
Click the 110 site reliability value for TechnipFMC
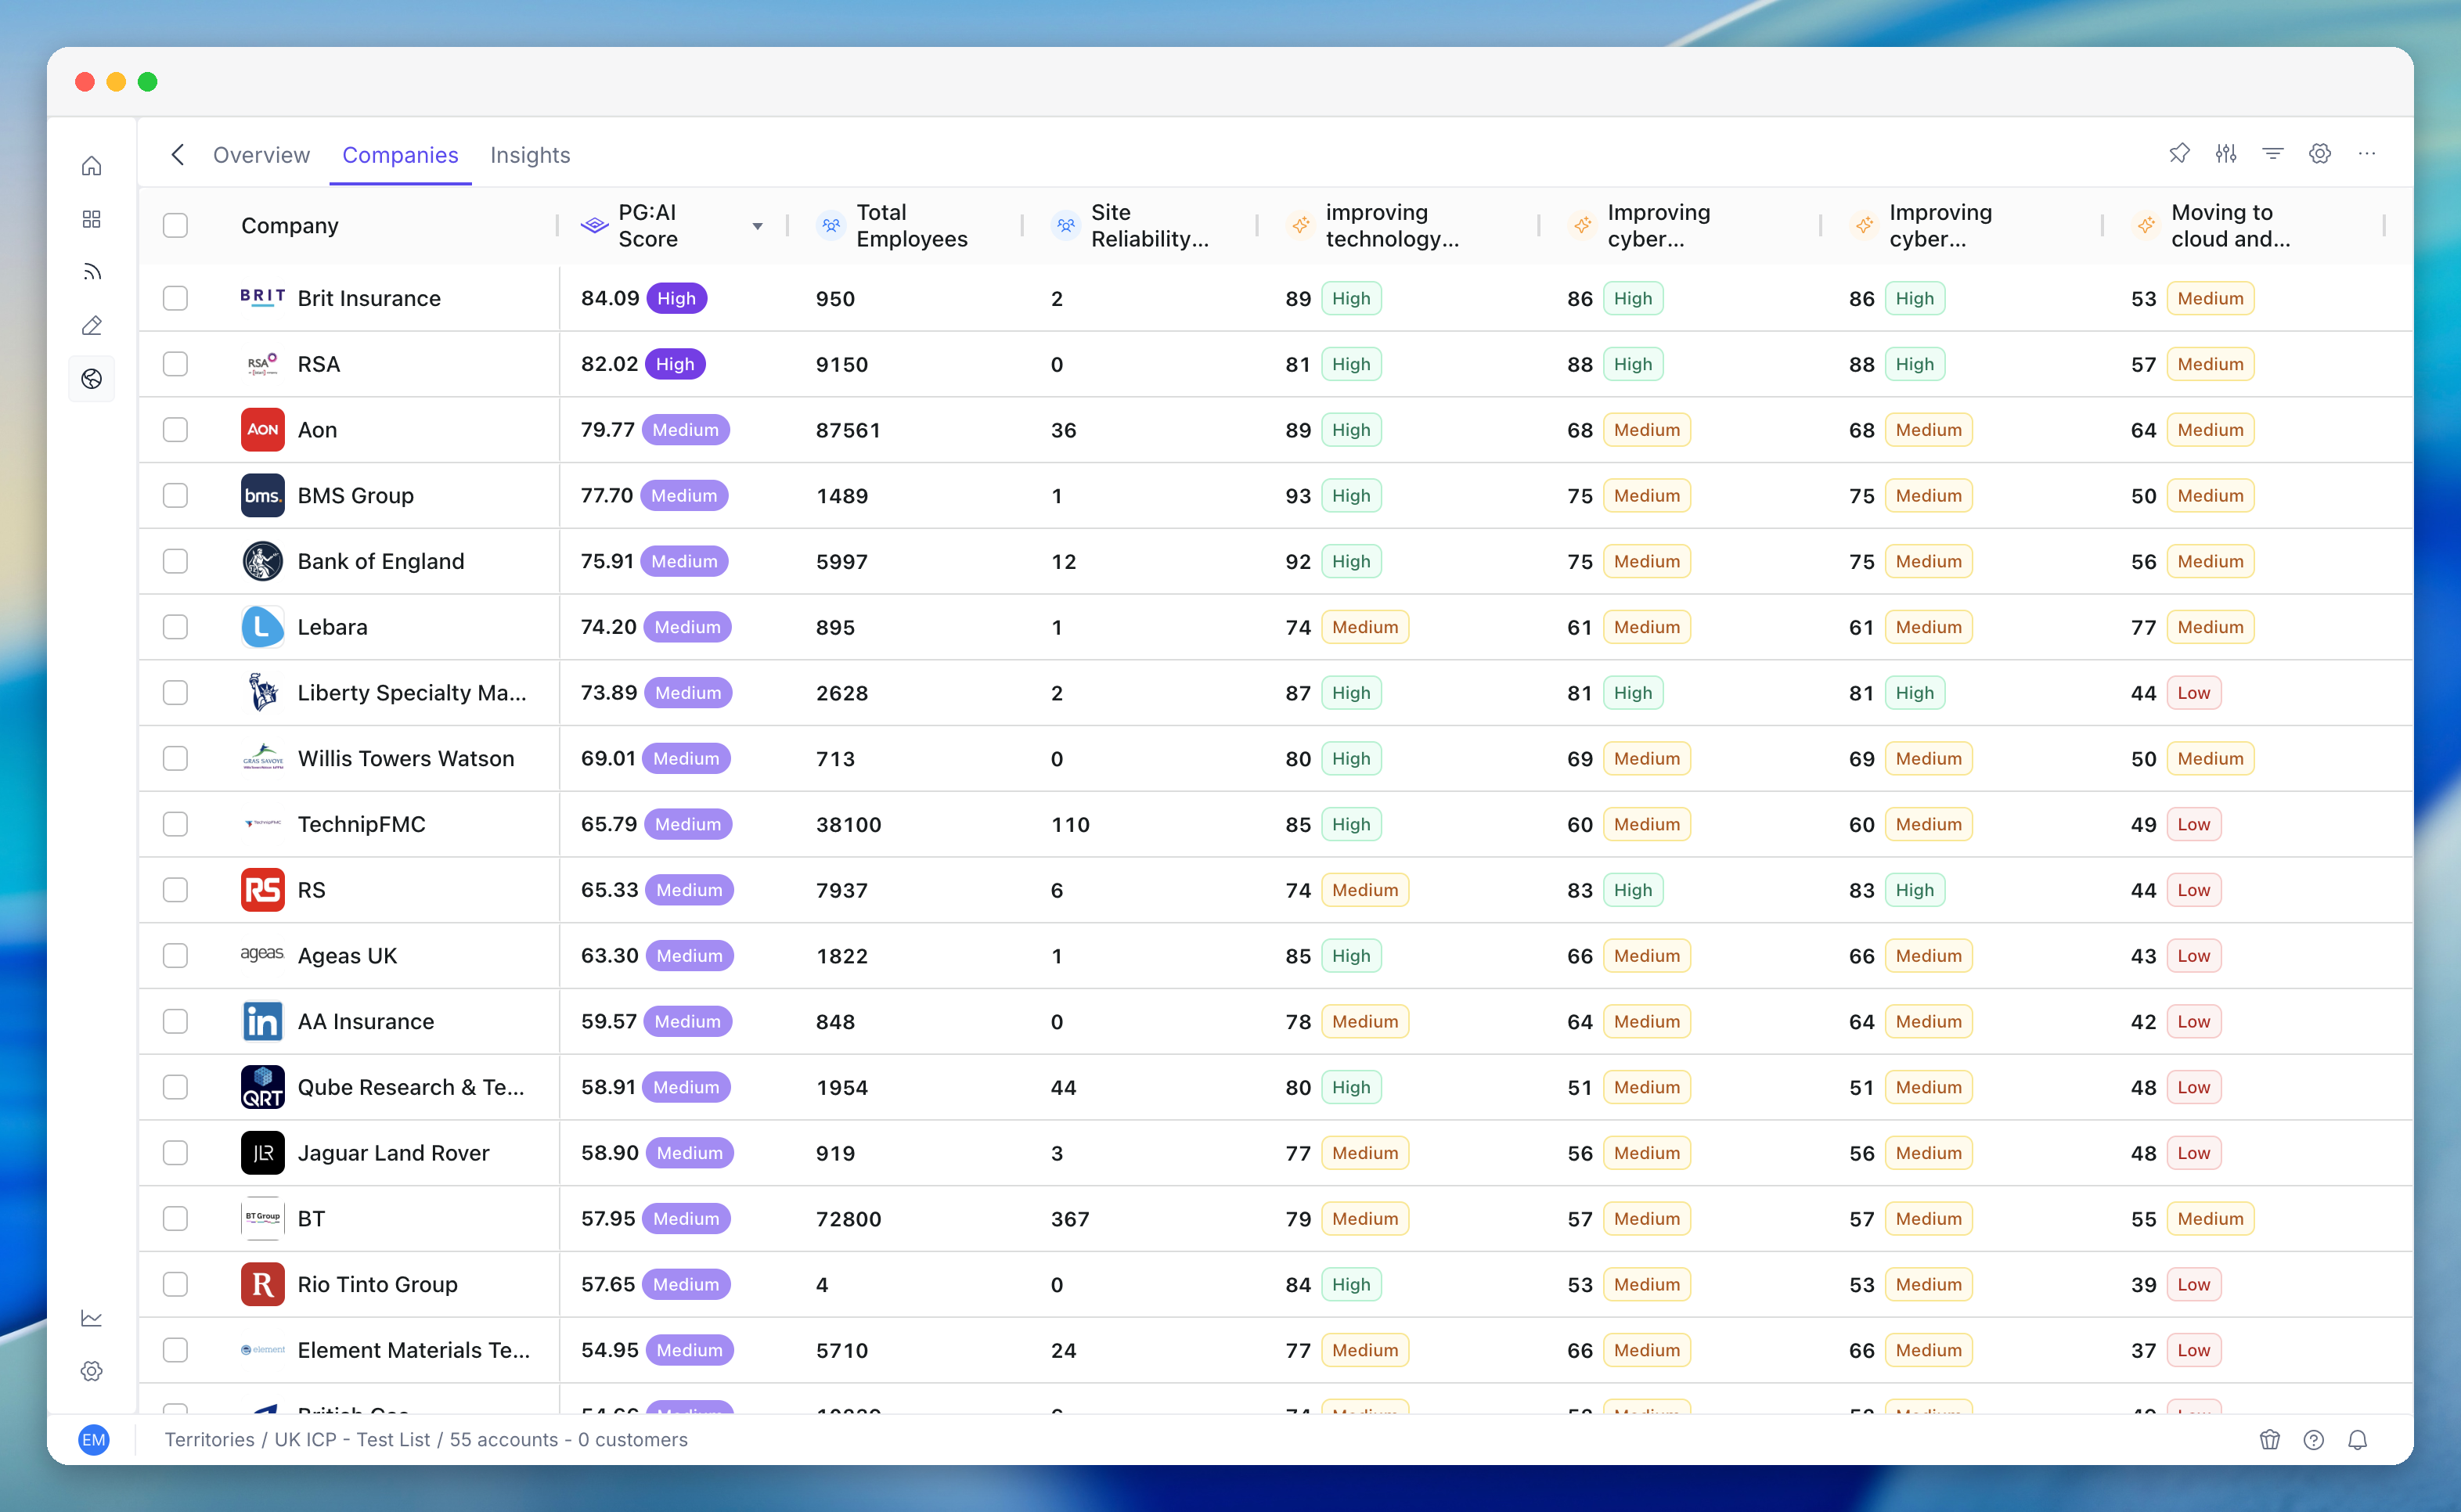point(1069,825)
